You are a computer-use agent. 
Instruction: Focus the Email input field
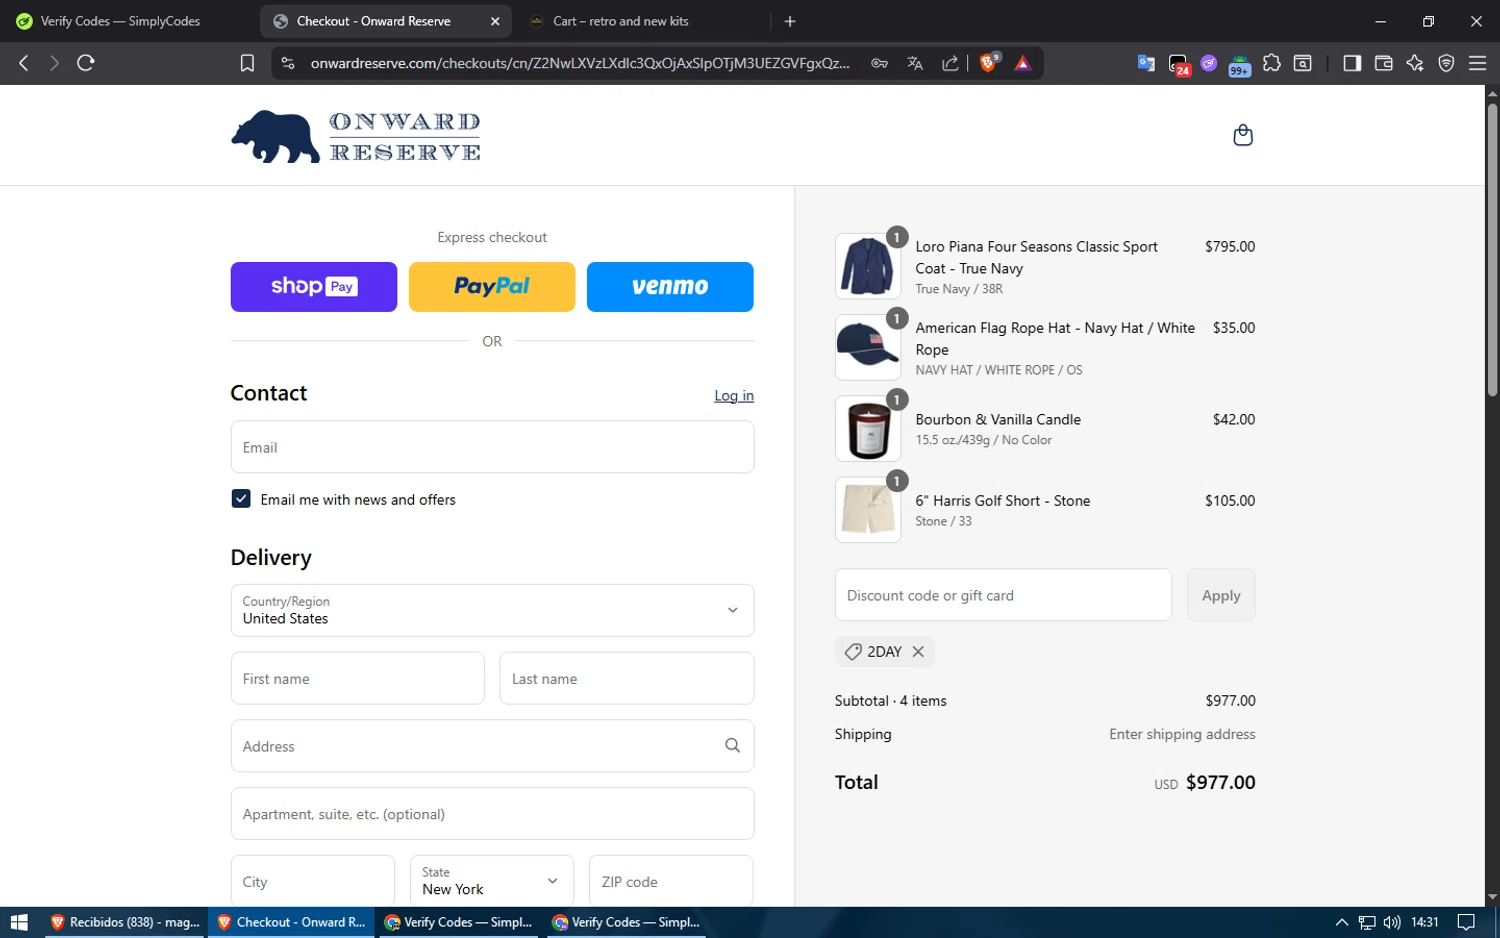492,447
